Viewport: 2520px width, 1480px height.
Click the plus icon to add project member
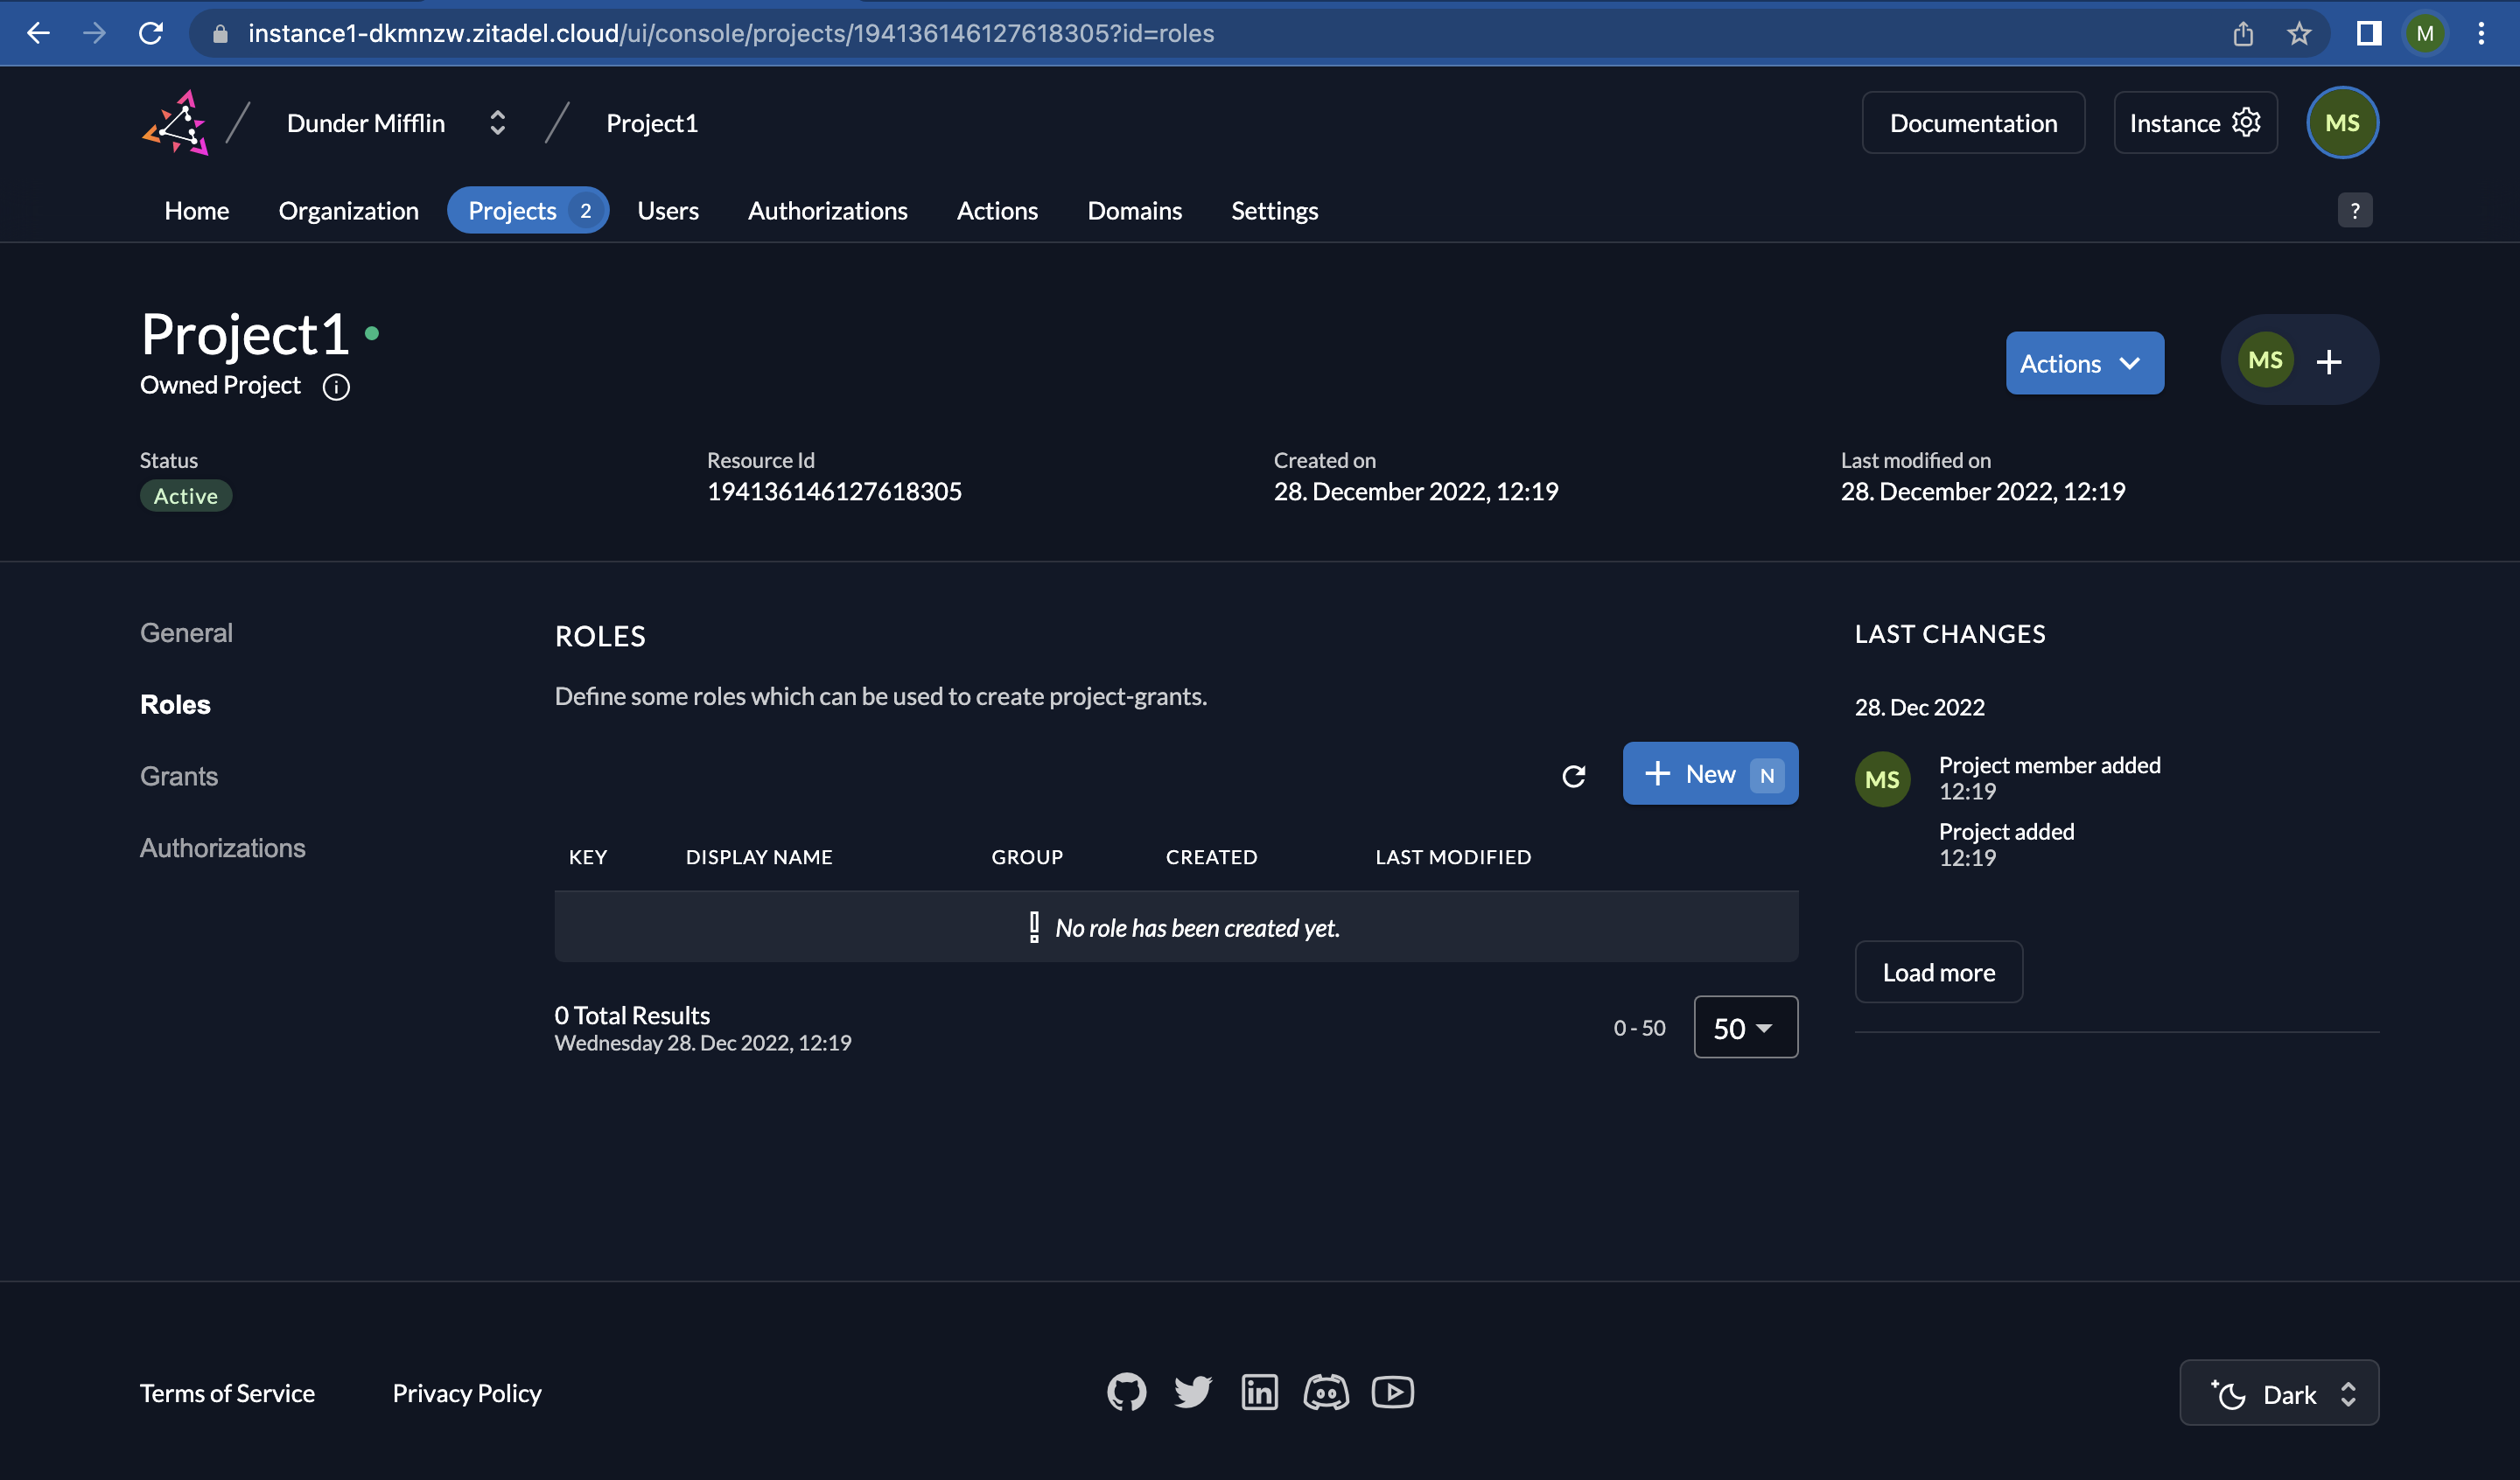pyautogui.click(x=2329, y=361)
